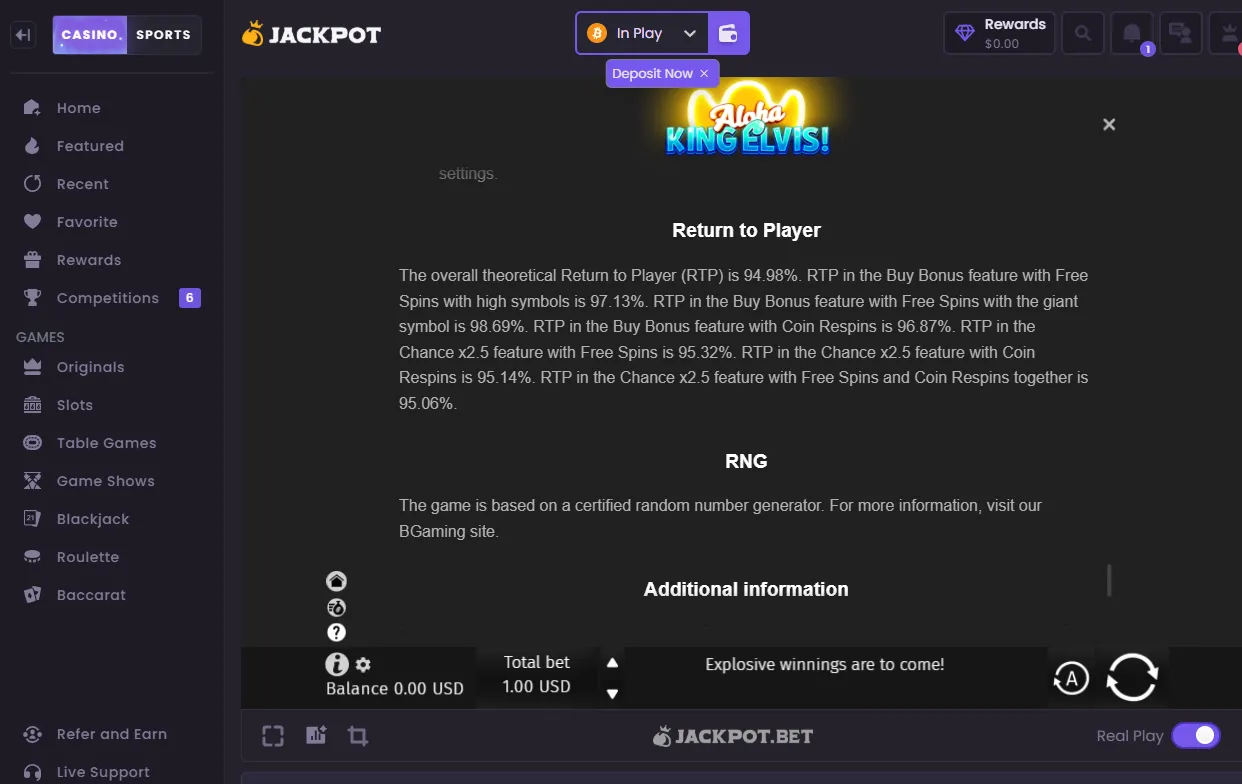This screenshot has height=784, width=1242.
Task: Collapse the left sidebar arrow
Action: (x=24, y=35)
